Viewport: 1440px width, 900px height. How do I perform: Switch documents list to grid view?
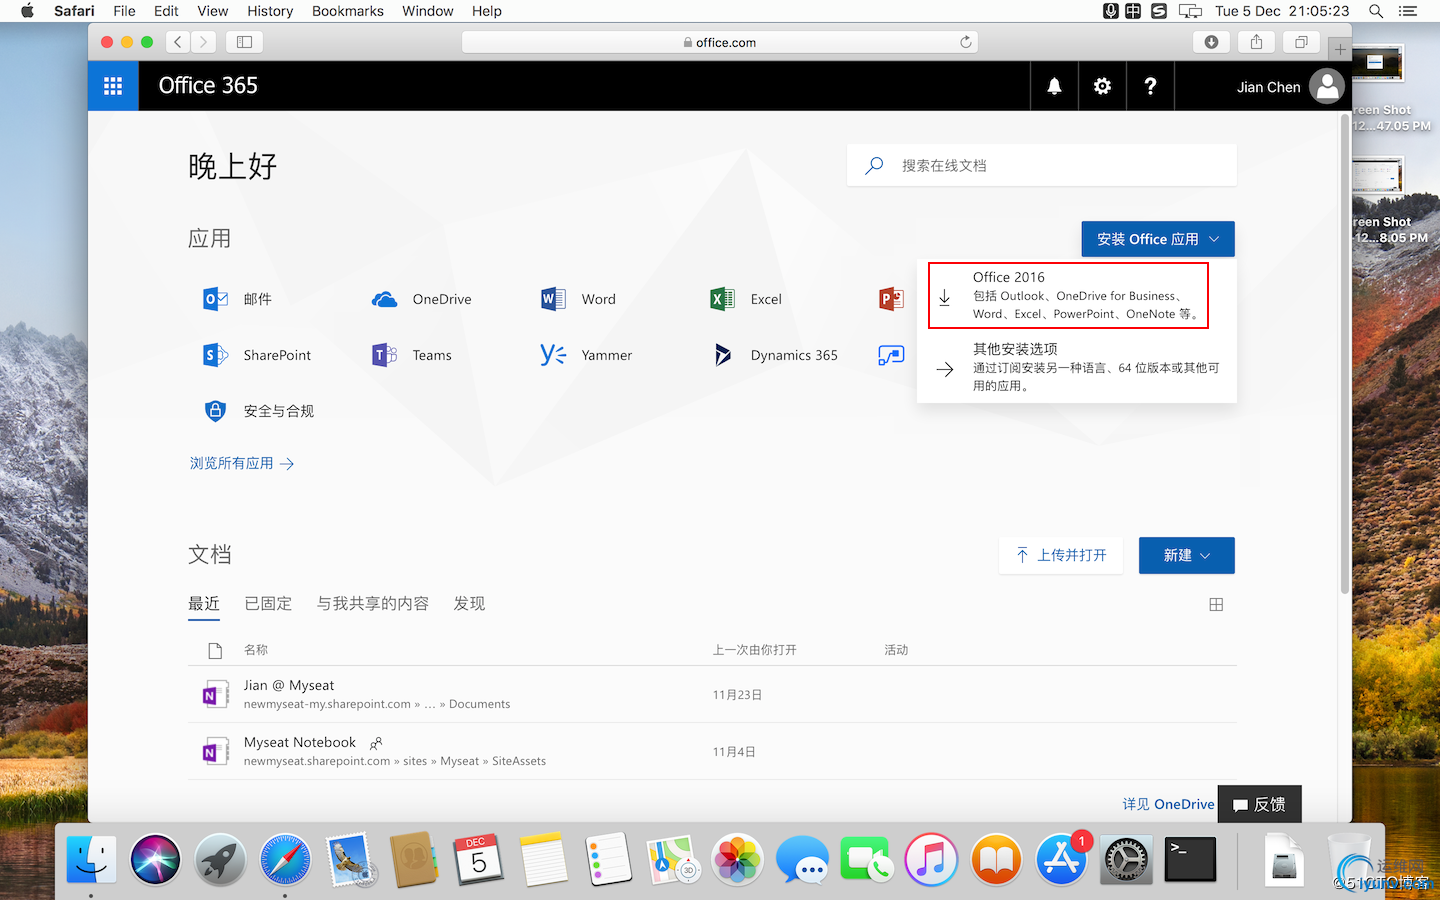pos(1216,604)
